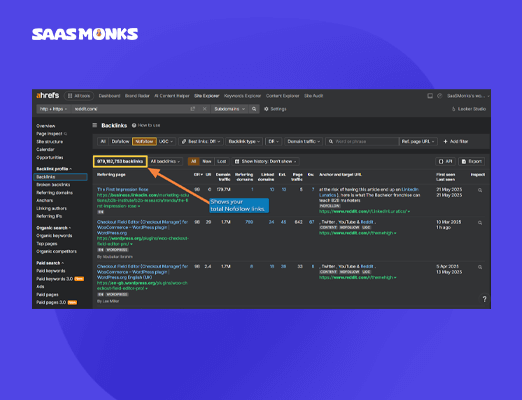Open Settings gear next to search bar
The image size is (522, 400).
275,109
